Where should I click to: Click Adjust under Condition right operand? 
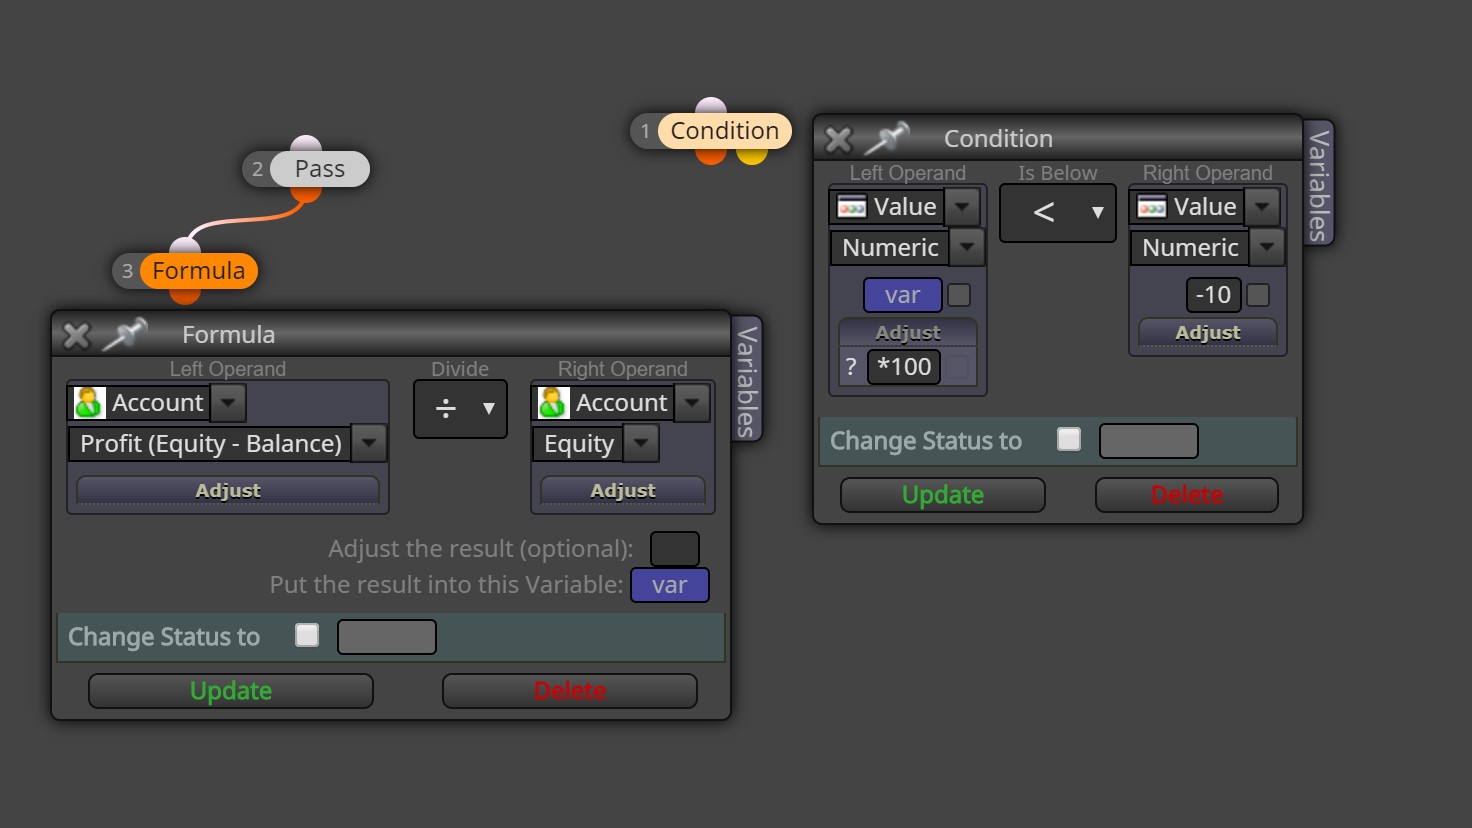click(1208, 332)
